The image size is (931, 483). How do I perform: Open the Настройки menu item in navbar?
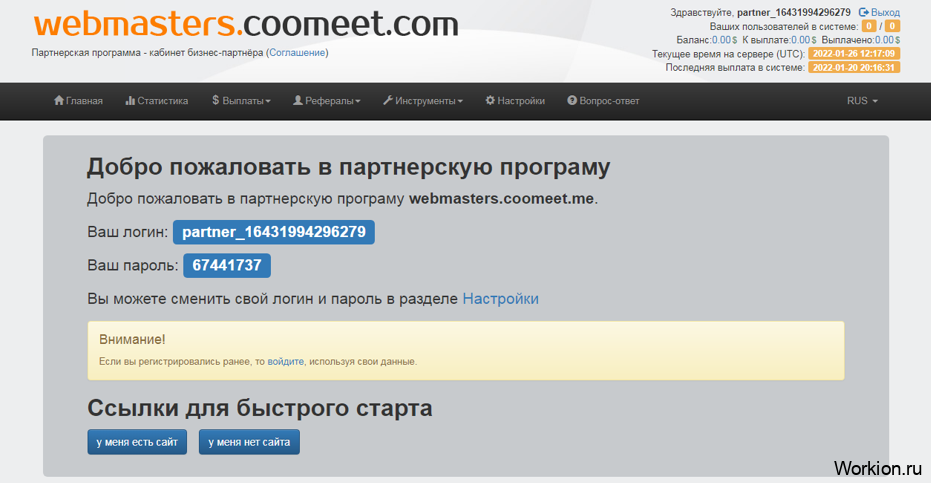(515, 100)
